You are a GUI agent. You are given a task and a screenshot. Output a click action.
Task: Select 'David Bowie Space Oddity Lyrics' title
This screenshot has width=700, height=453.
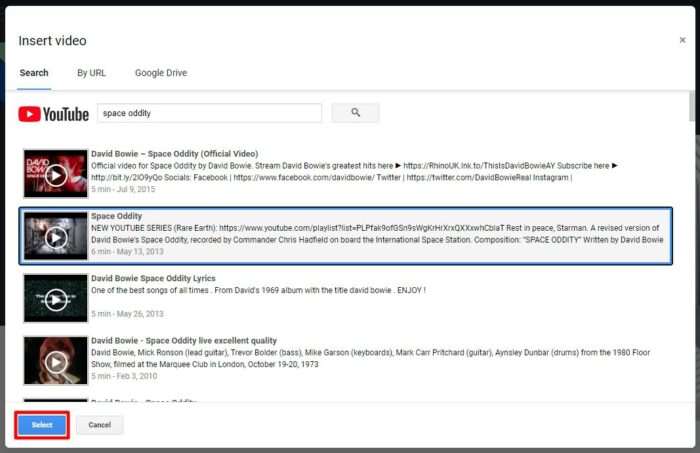point(153,278)
